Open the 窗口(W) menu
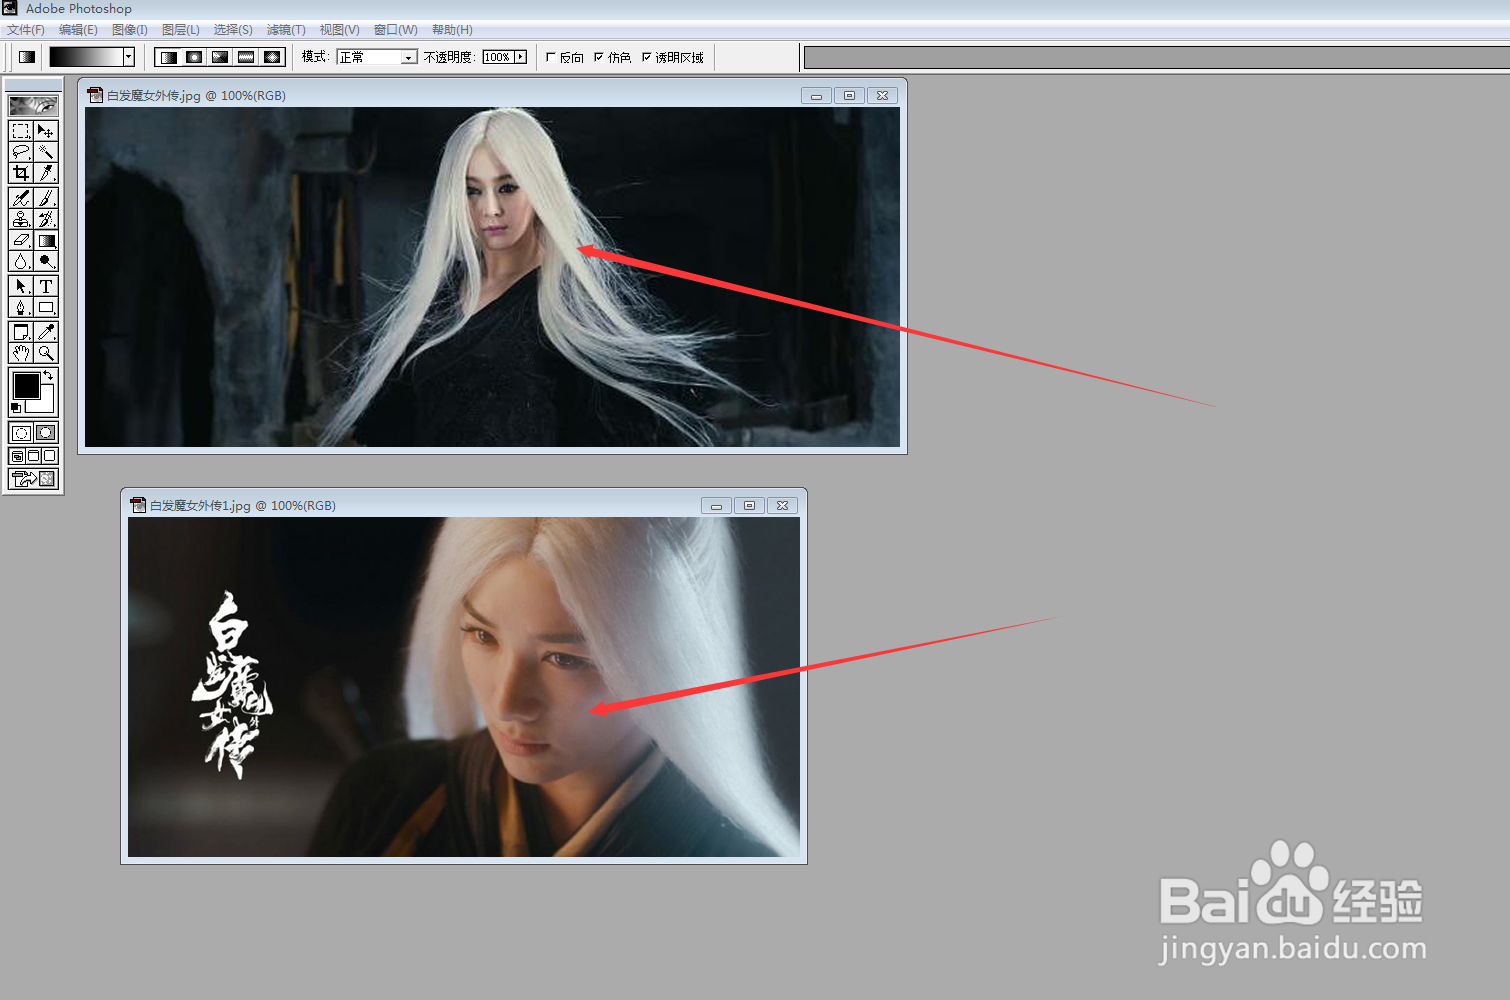 pyautogui.click(x=396, y=30)
